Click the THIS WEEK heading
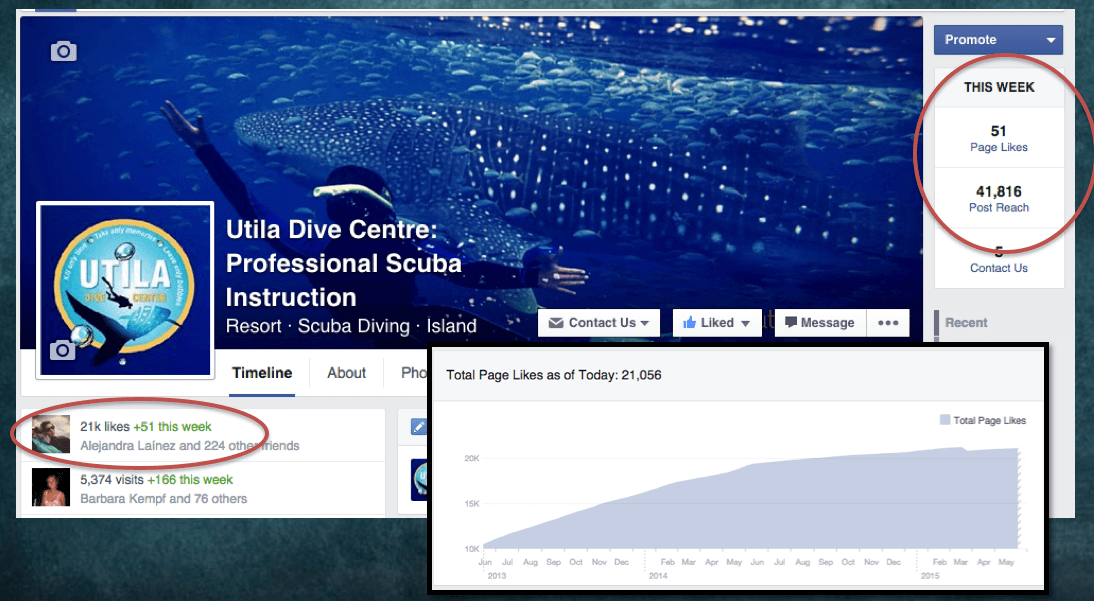Image resolution: width=1094 pixels, height=601 pixels. (999, 87)
